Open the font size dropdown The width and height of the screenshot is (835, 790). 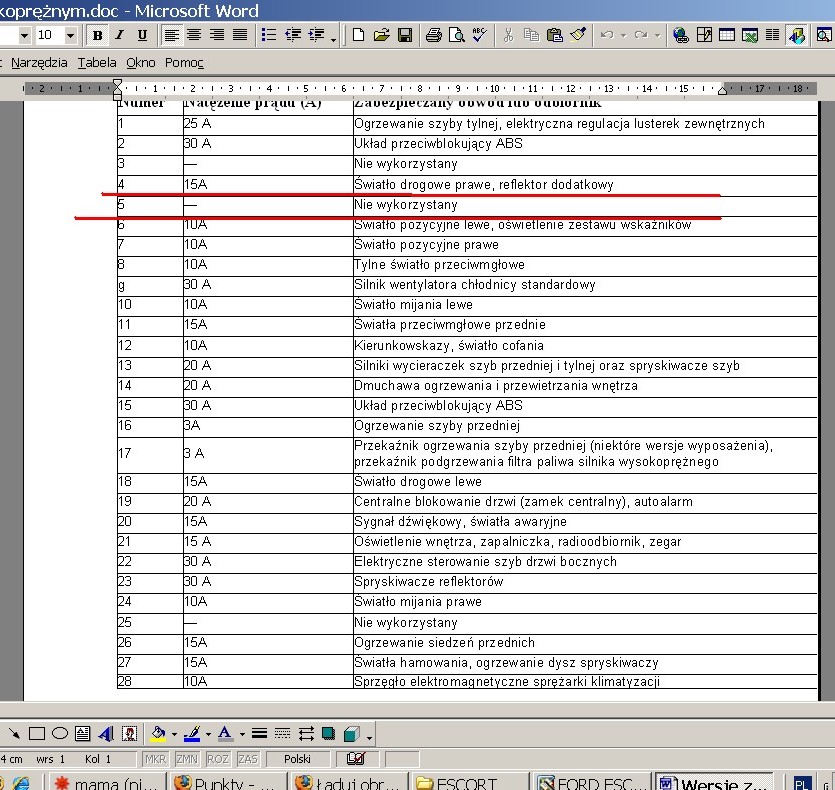[x=70, y=35]
